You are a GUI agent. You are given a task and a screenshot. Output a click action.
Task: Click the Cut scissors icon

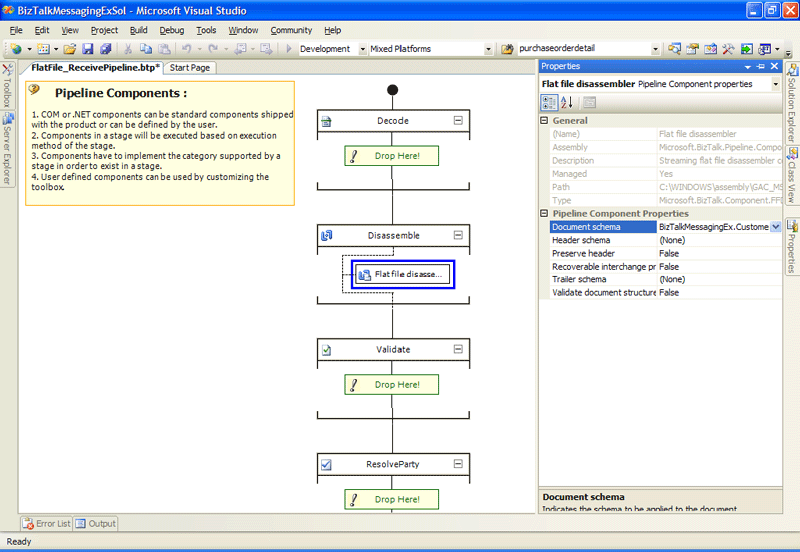click(x=128, y=49)
